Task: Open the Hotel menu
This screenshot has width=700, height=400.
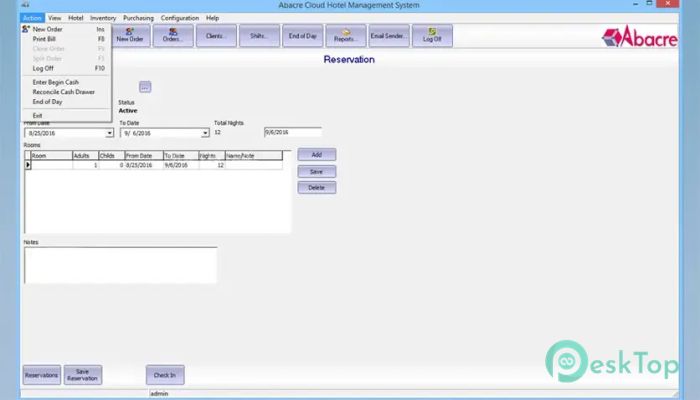Action: click(x=76, y=18)
